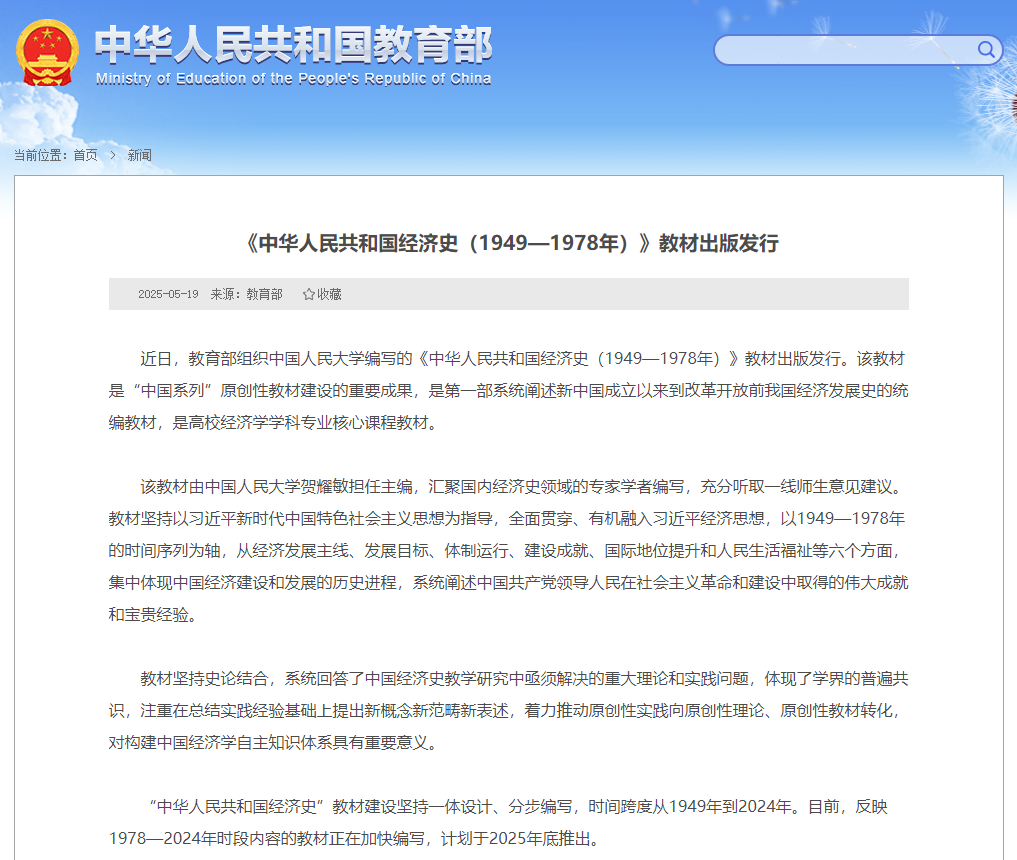Click the first paragraph starting with 近日
The image size is (1017, 860).
pos(508,390)
